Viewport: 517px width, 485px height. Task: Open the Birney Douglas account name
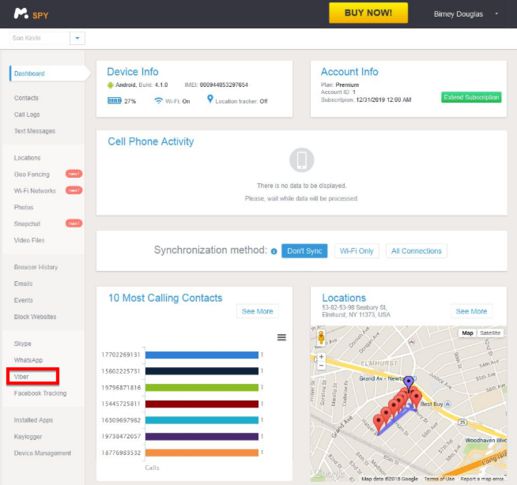point(458,14)
